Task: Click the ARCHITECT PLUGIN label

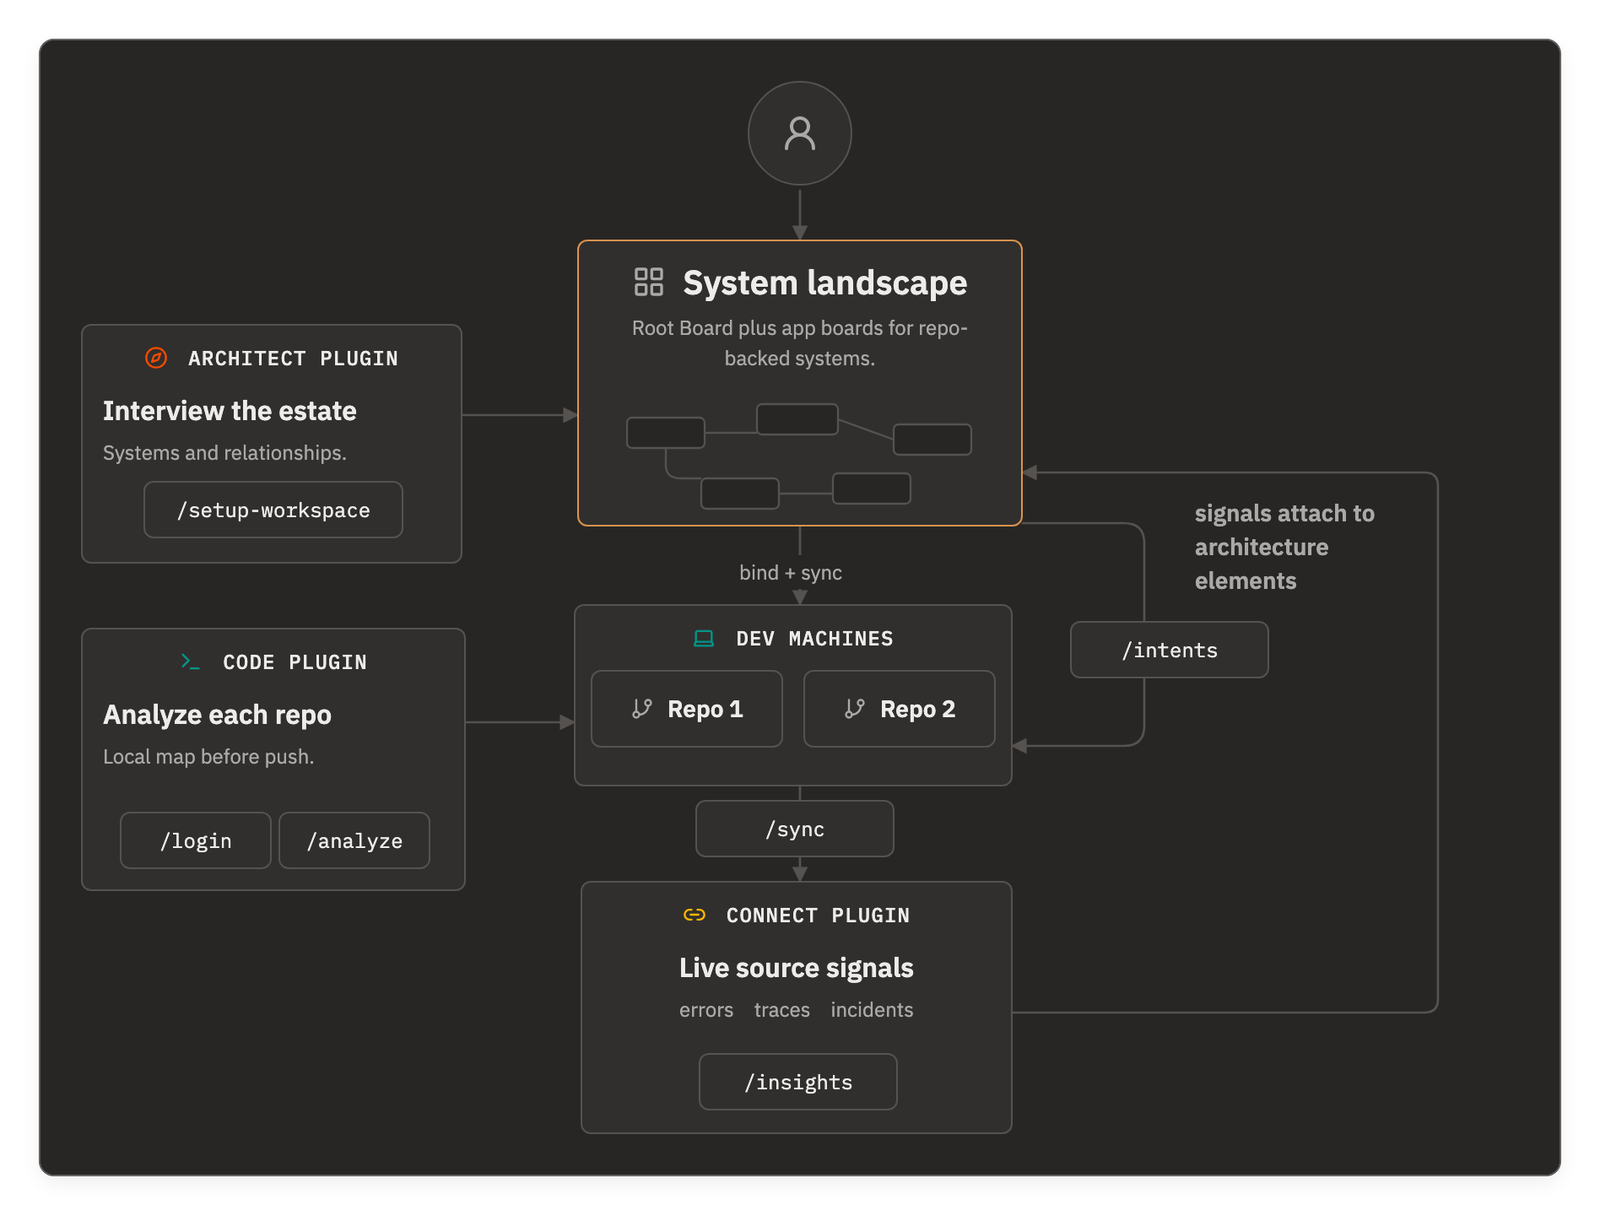Action: [x=293, y=358]
